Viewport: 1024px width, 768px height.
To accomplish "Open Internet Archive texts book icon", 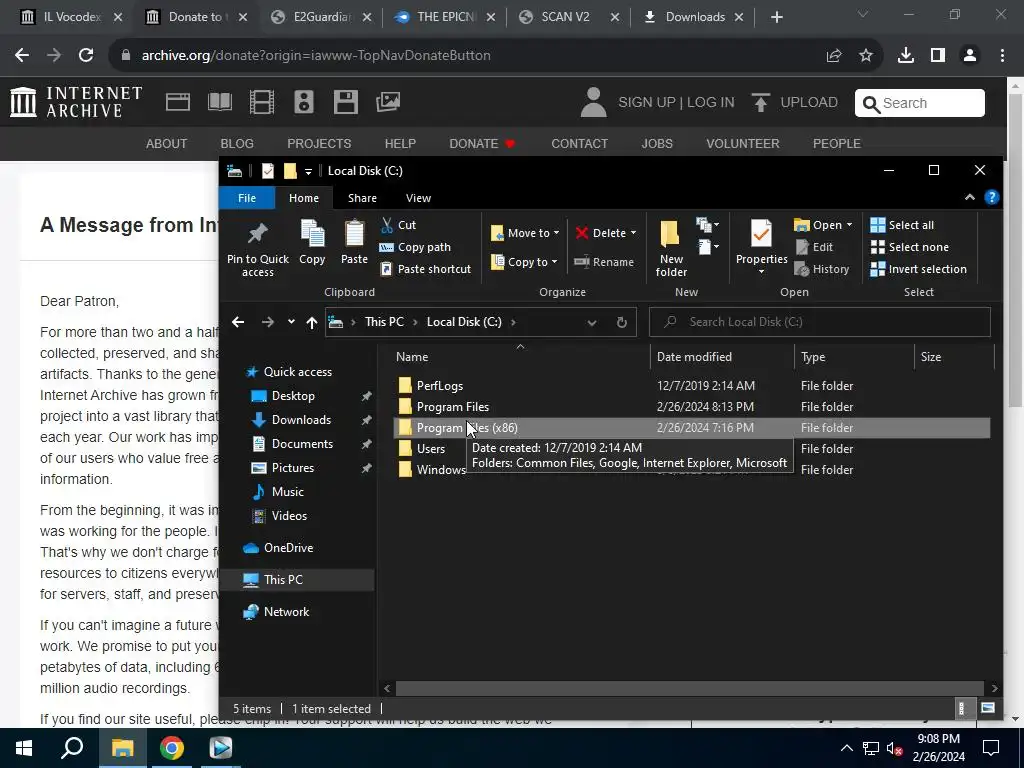I will (x=219, y=103).
